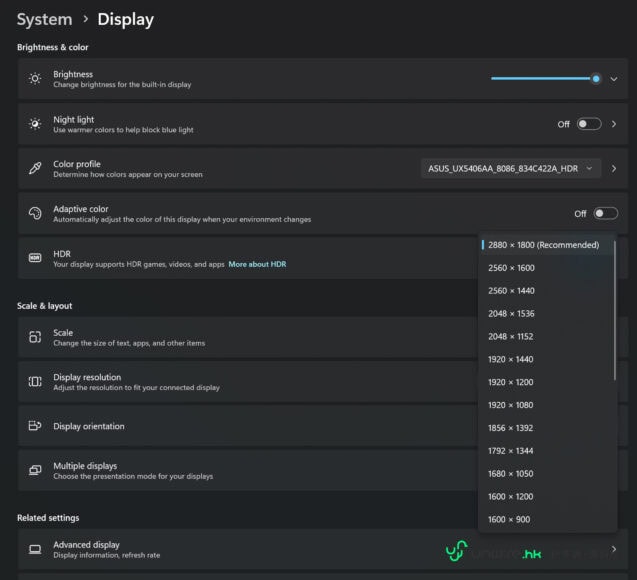Click the resolution list scrollbar
The height and width of the screenshot is (580, 637).
point(615,311)
